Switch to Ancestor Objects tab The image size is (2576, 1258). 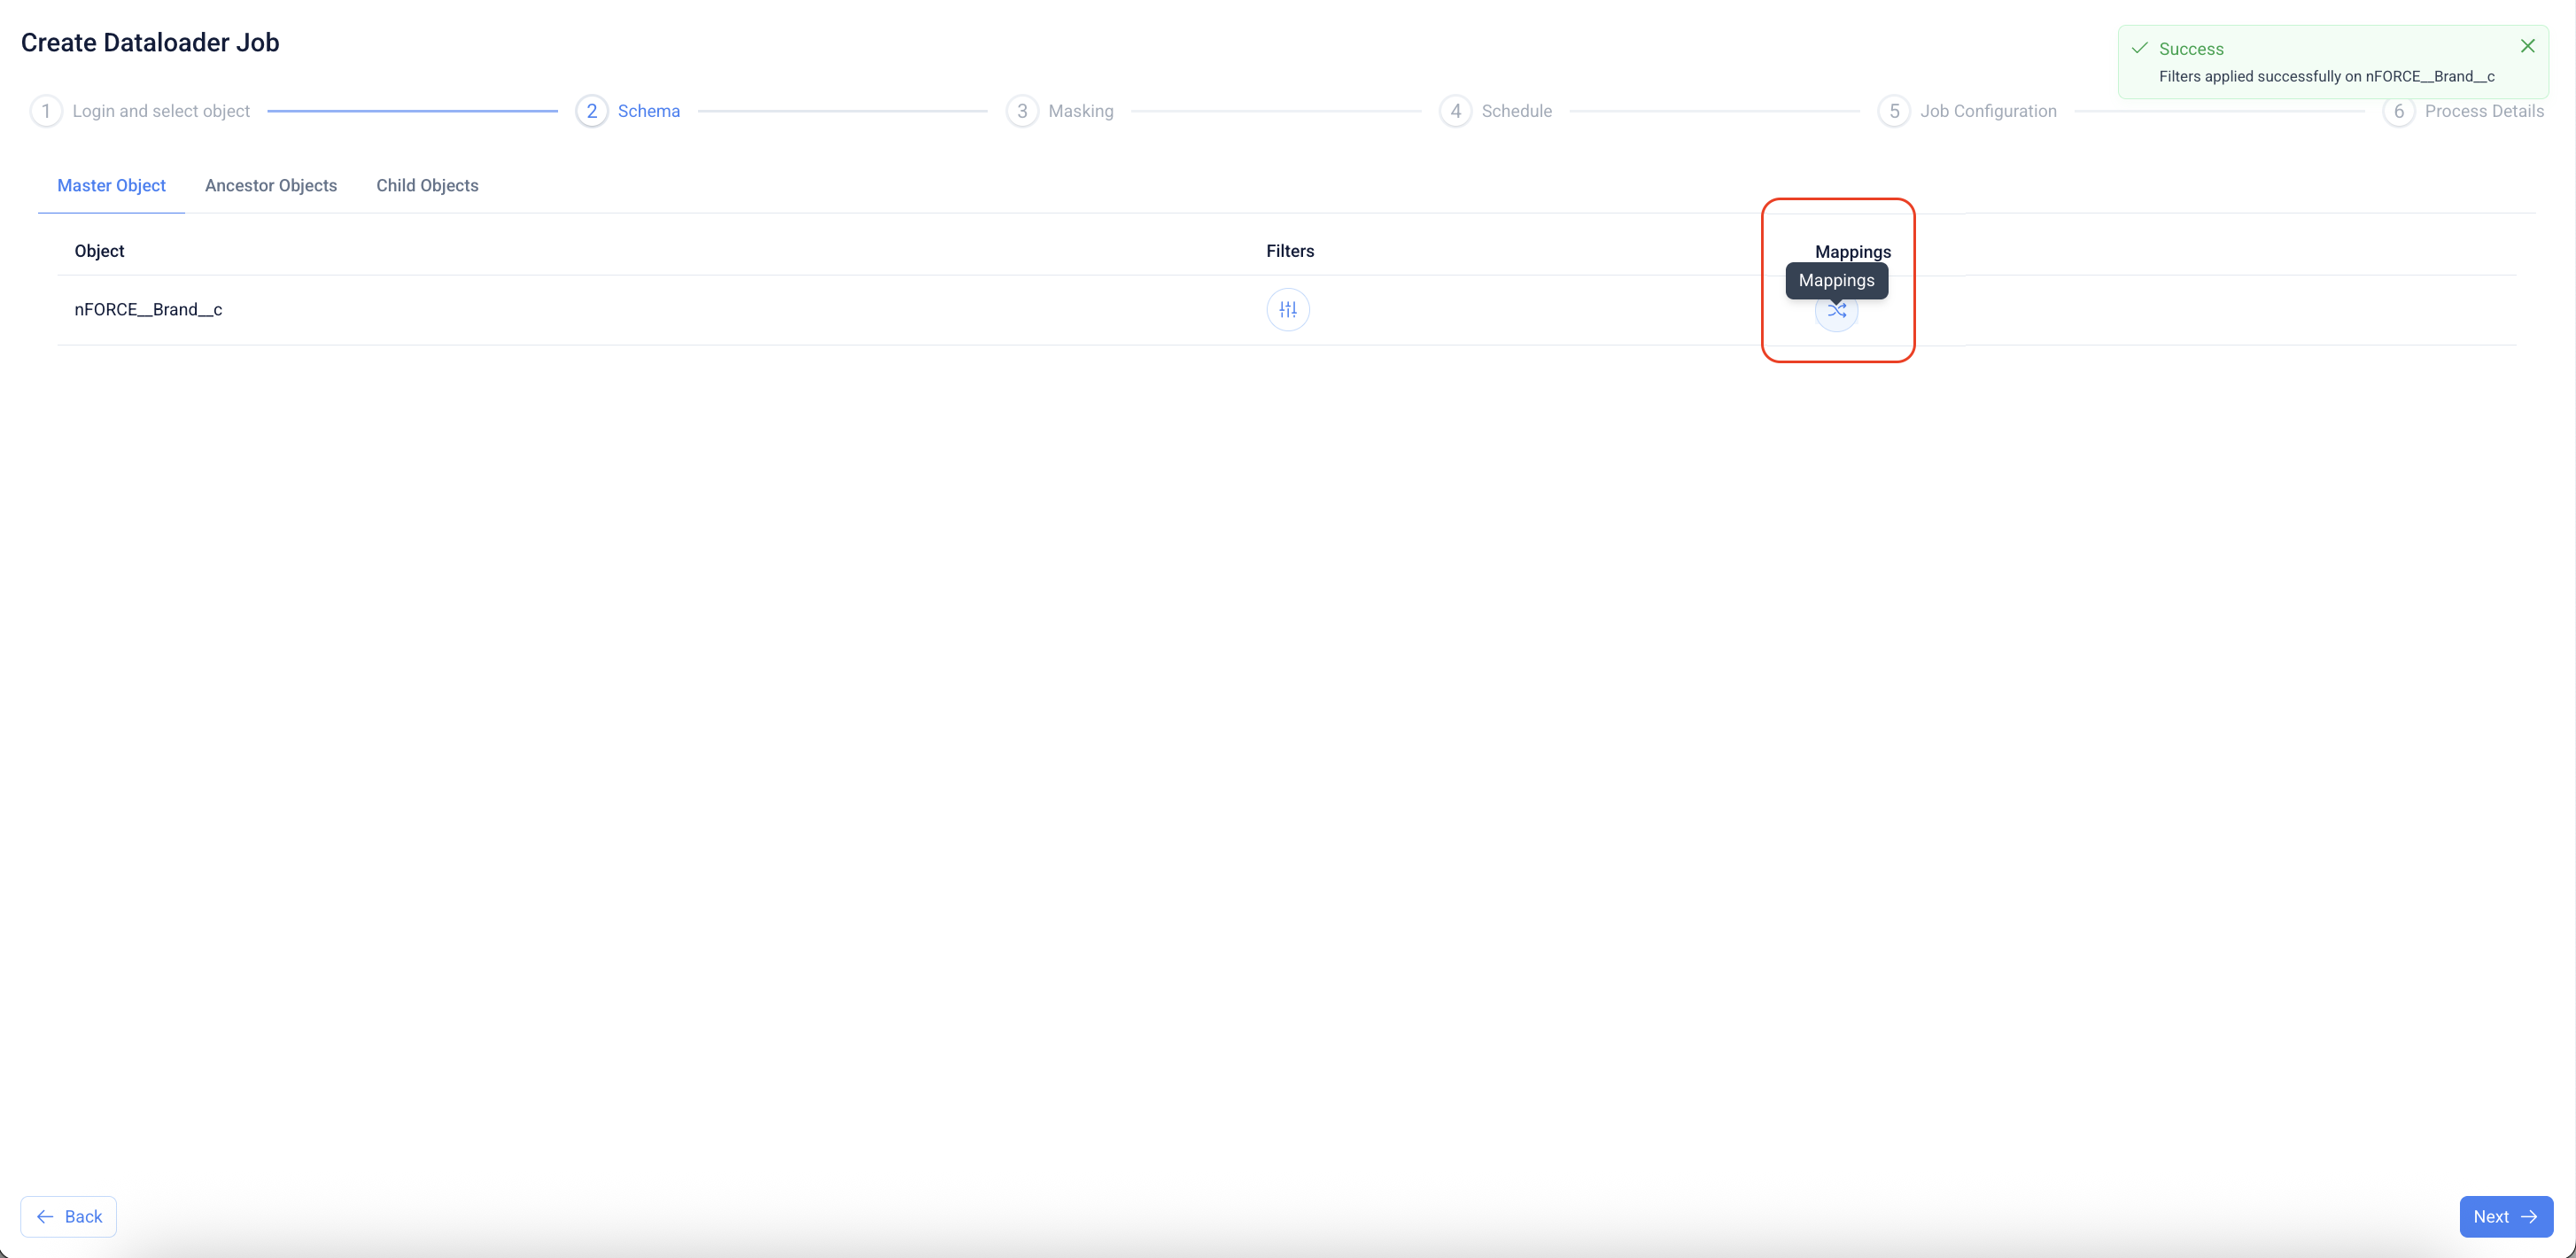tap(270, 185)
